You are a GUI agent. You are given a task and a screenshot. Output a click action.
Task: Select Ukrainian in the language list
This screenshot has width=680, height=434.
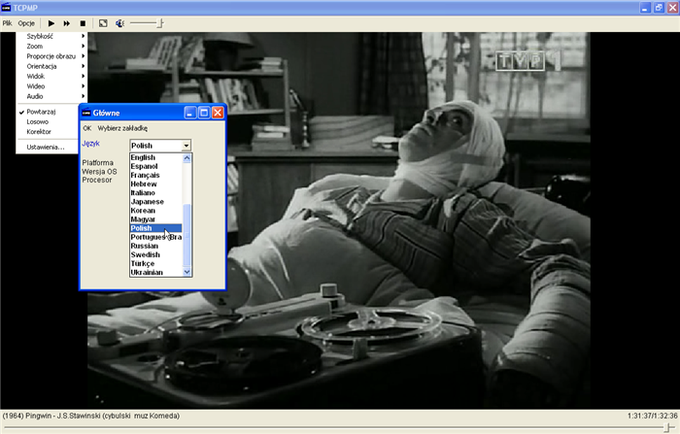click(156, 272)
